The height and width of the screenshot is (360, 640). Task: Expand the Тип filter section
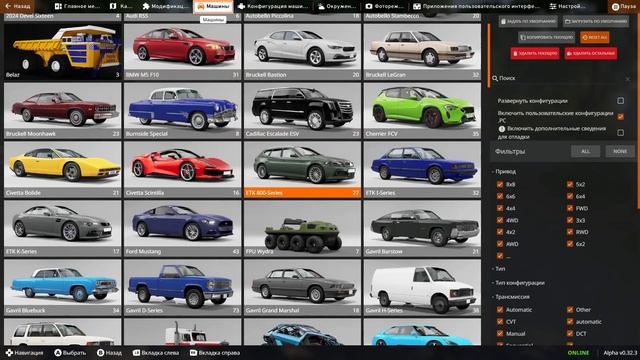499,269
